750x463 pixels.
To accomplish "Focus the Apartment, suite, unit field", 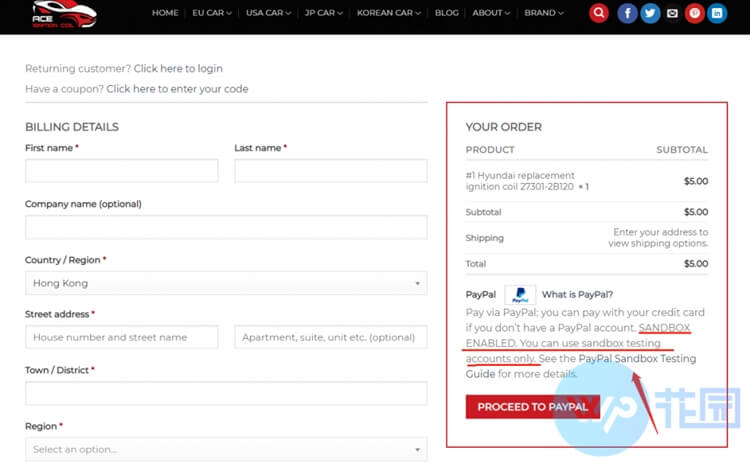I will [331, 337].
